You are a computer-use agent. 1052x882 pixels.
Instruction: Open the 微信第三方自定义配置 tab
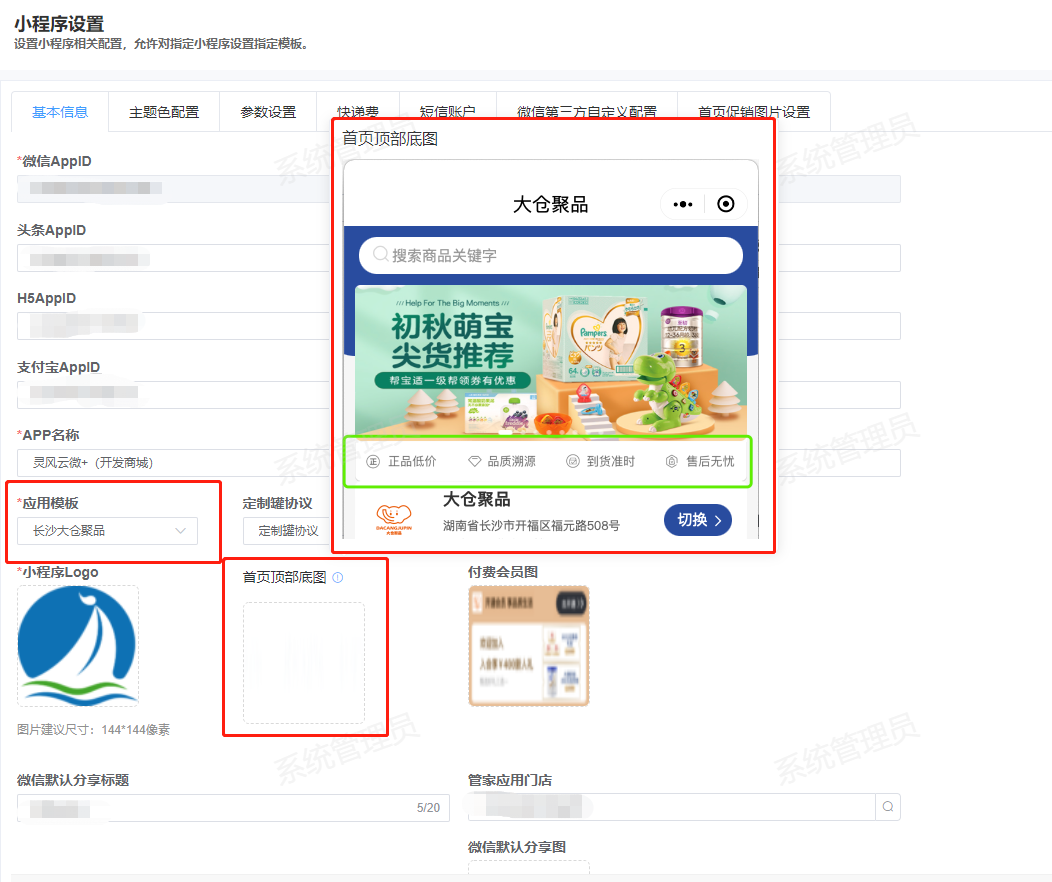(586, 111)
